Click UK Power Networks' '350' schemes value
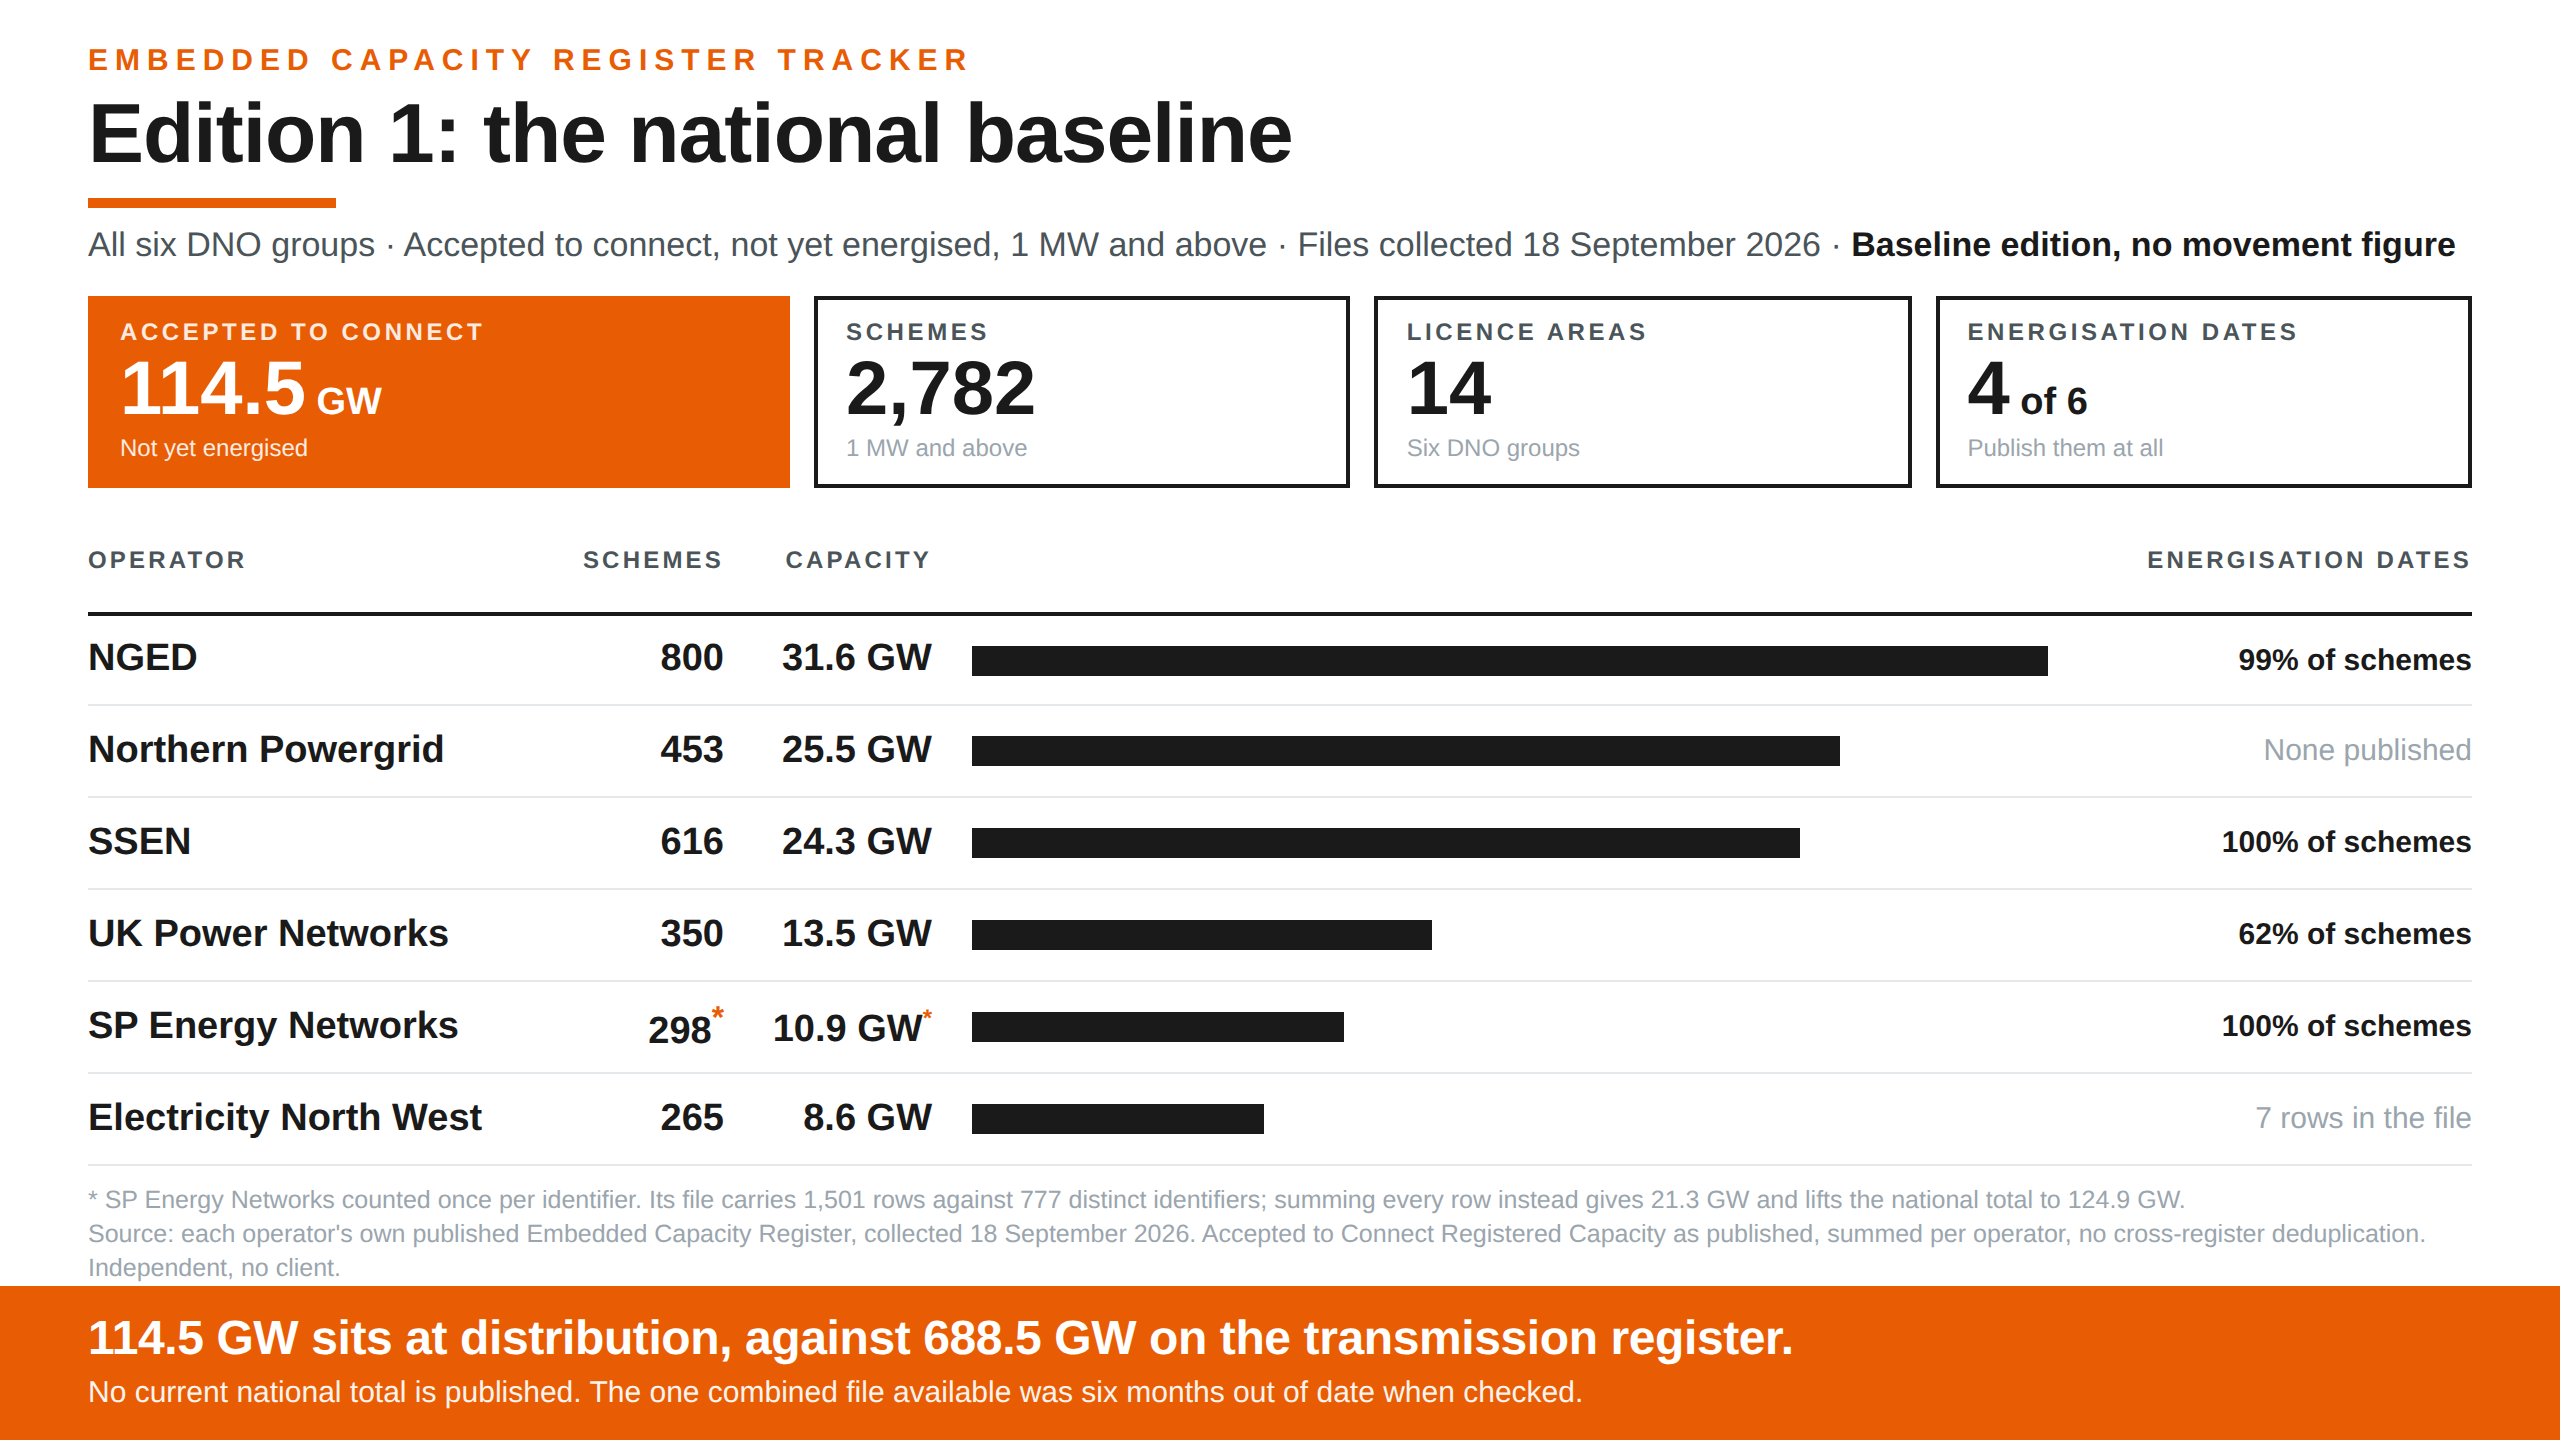2560x1440 pixels. click(692, 934)
